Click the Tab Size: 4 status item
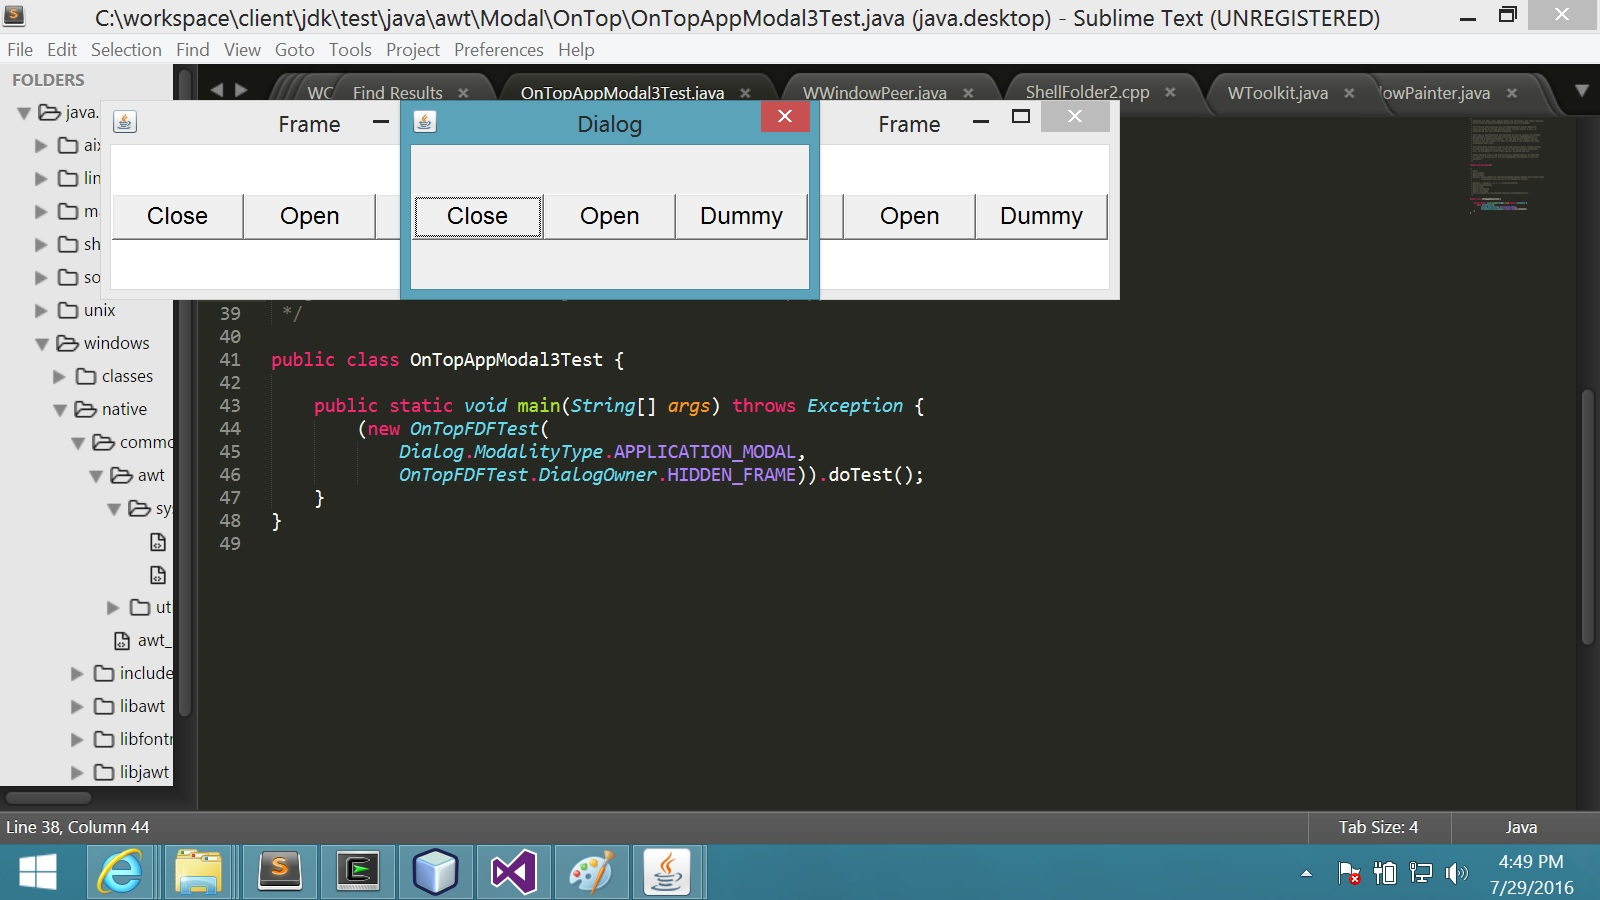Viewport: 1600px width, 900px height. [1378, 827]
